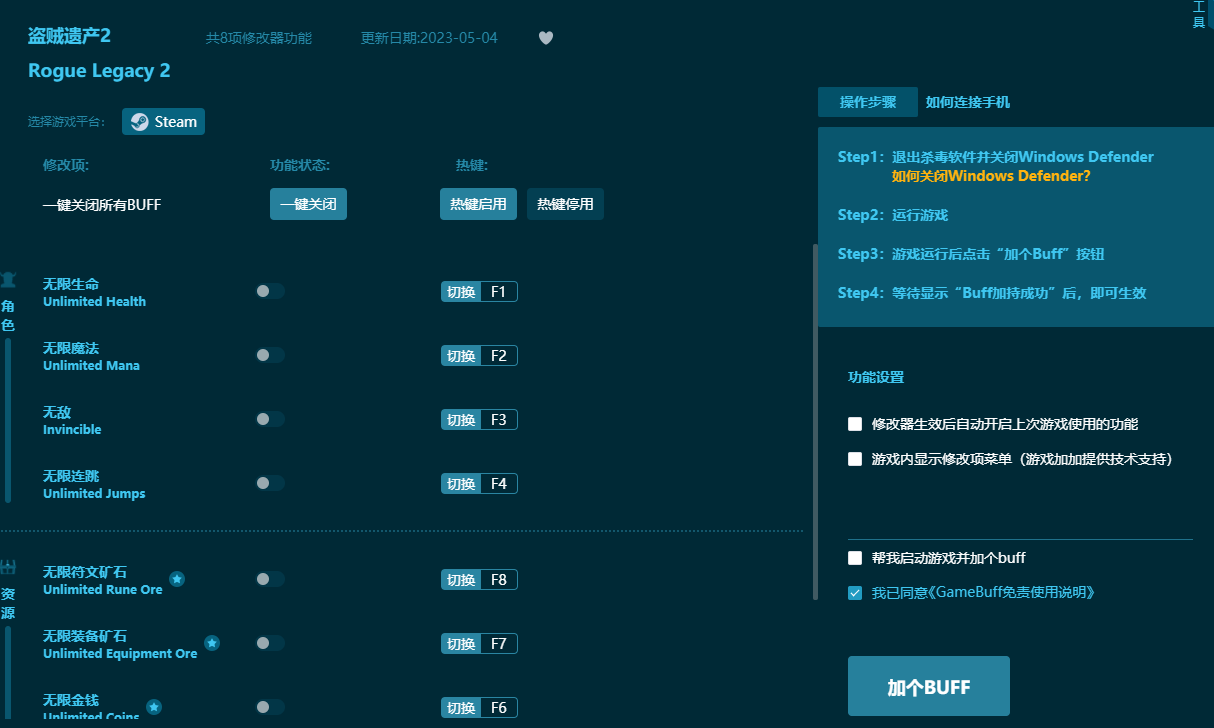Click the 一键关闭 button

(x=308, y=204)
